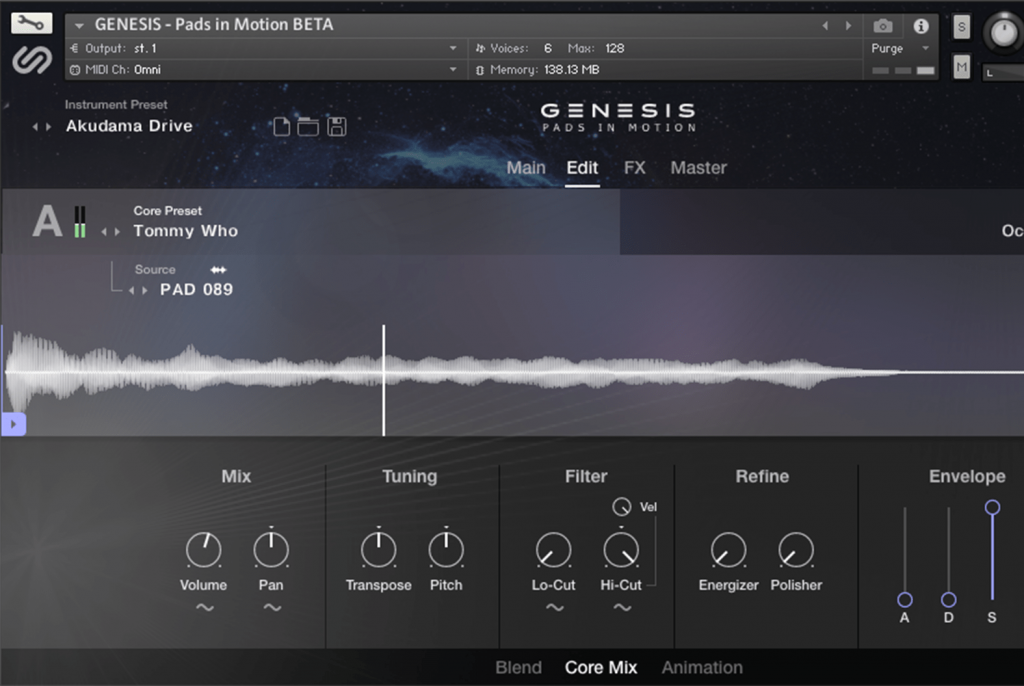
Task: Switch to the Blend section
Action: tap(518, 667)
